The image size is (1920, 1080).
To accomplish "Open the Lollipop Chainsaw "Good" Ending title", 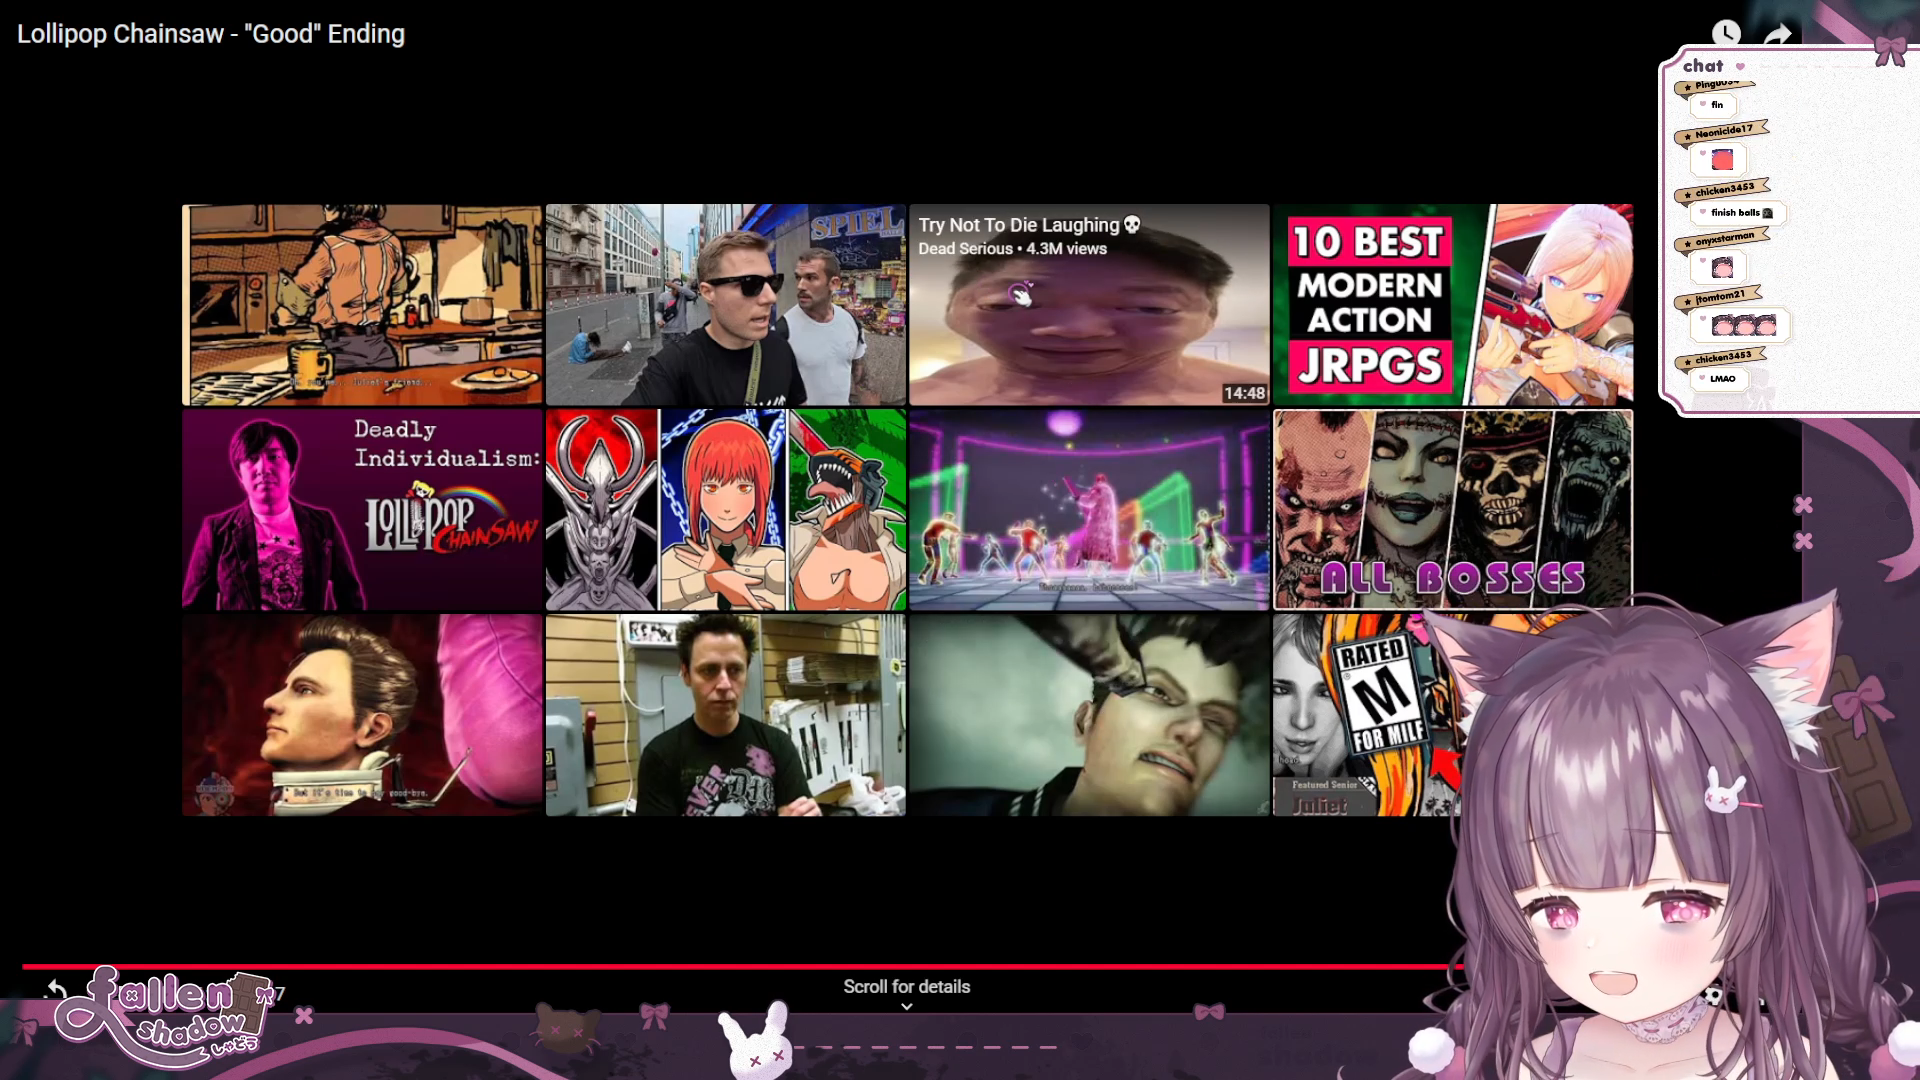I will coord(211,34).
